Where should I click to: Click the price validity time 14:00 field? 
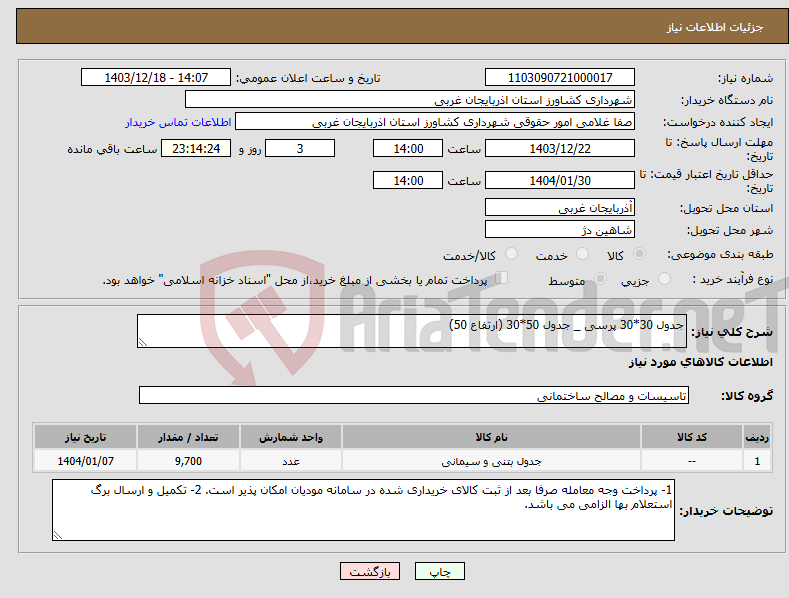pyautogui.click(x=408, y=180)
